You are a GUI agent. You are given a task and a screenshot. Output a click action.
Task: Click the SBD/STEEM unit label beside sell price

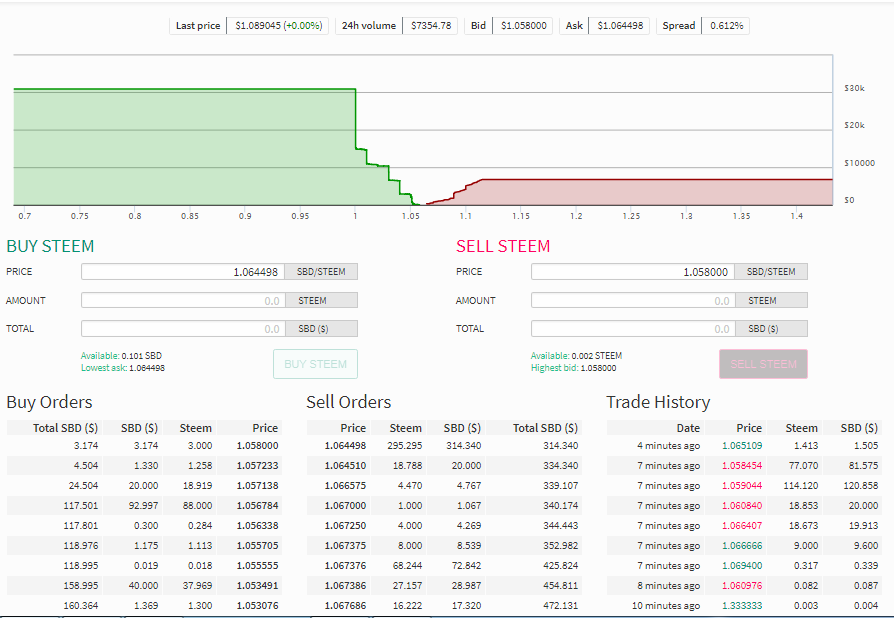pyautogui.click(x=771, y=271)
